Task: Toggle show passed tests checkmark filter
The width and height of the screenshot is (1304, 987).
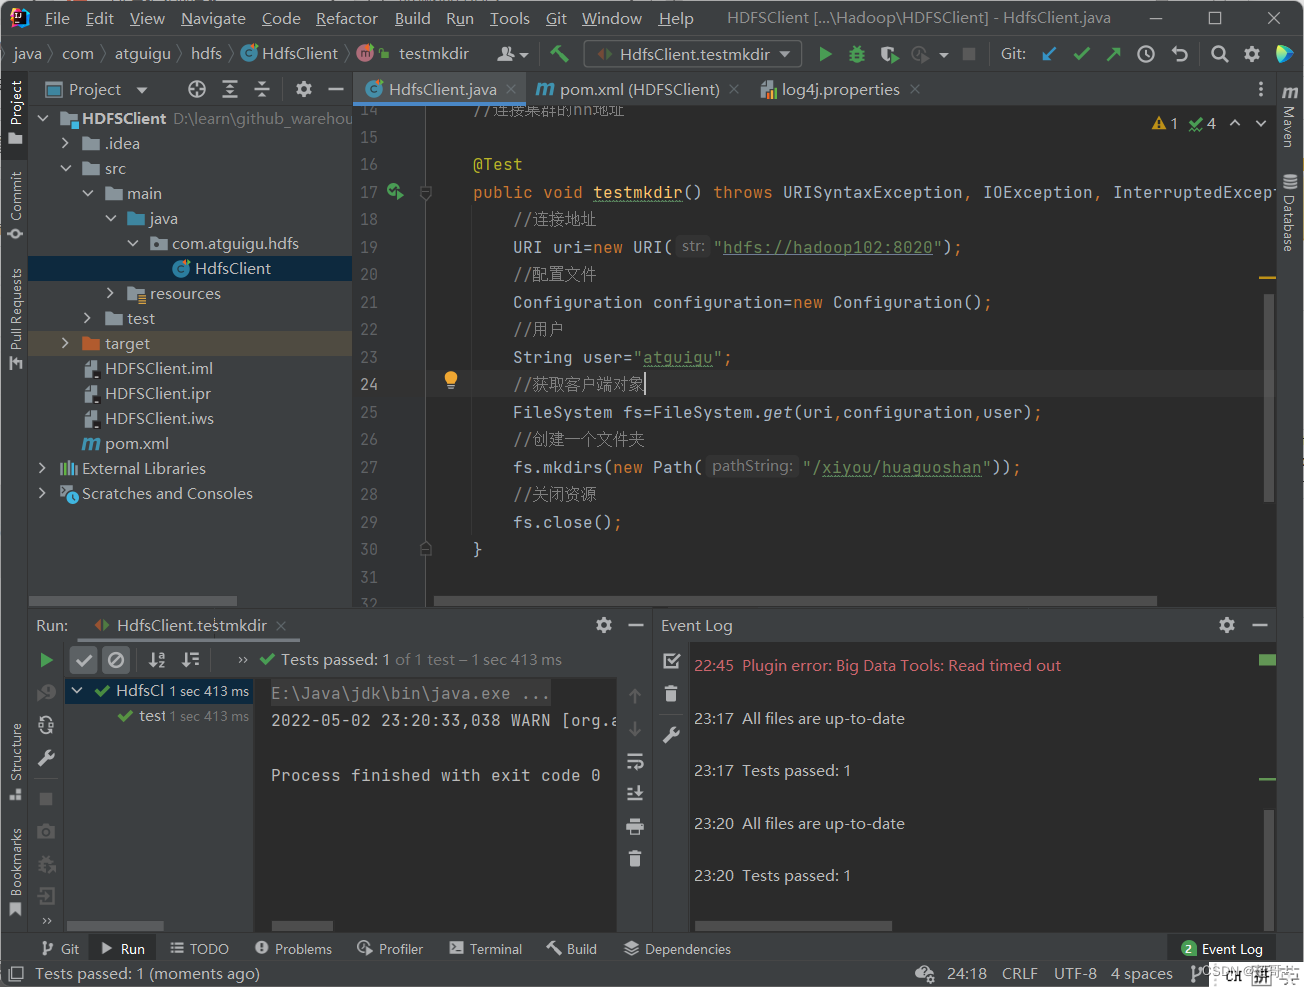Action: pos(84,660)
